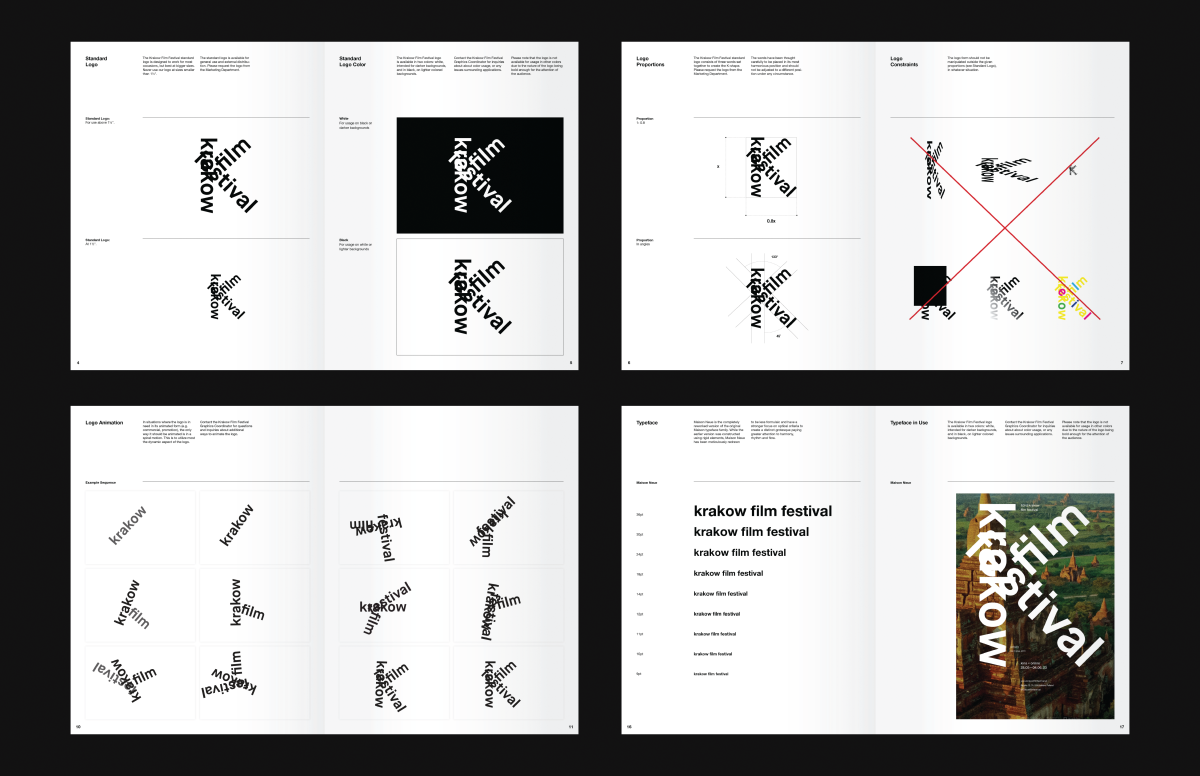Image resolution: width=1200 pixels, height=776 pixels.
Task: Click the 'Typeface' heading on page 16
Action: pos(648,423)
